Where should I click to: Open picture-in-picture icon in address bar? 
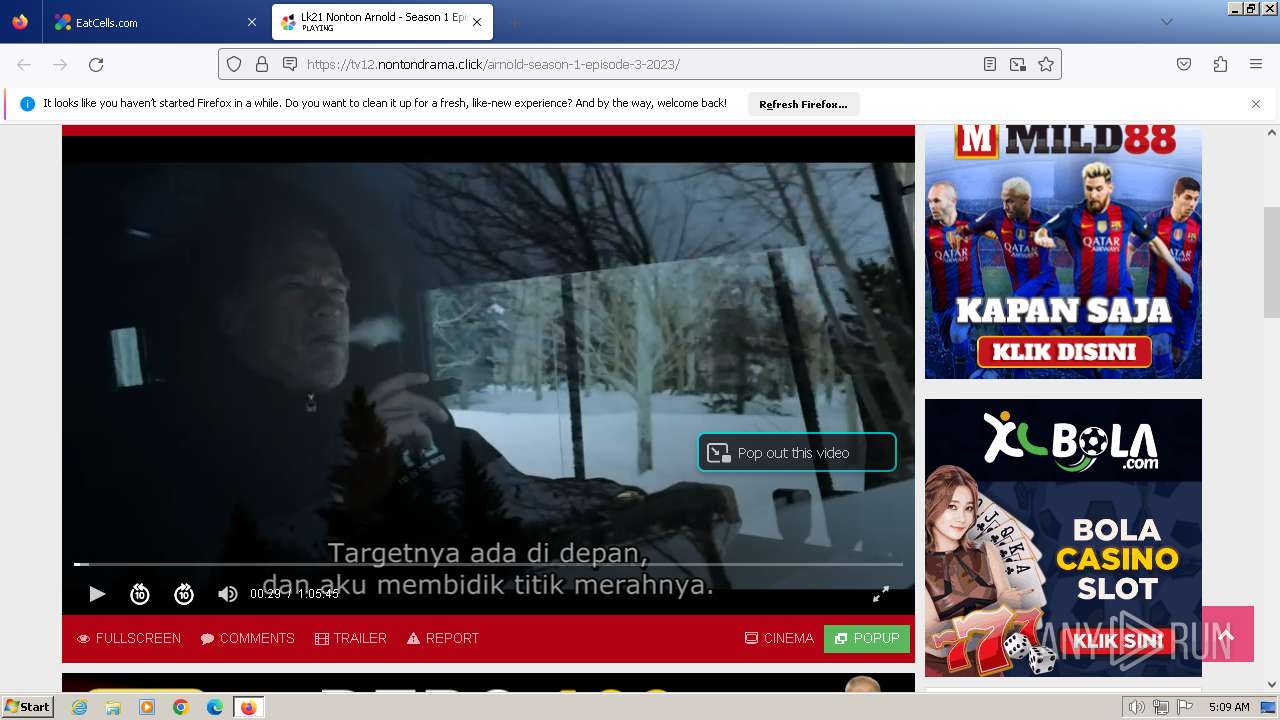[1018, 64]
